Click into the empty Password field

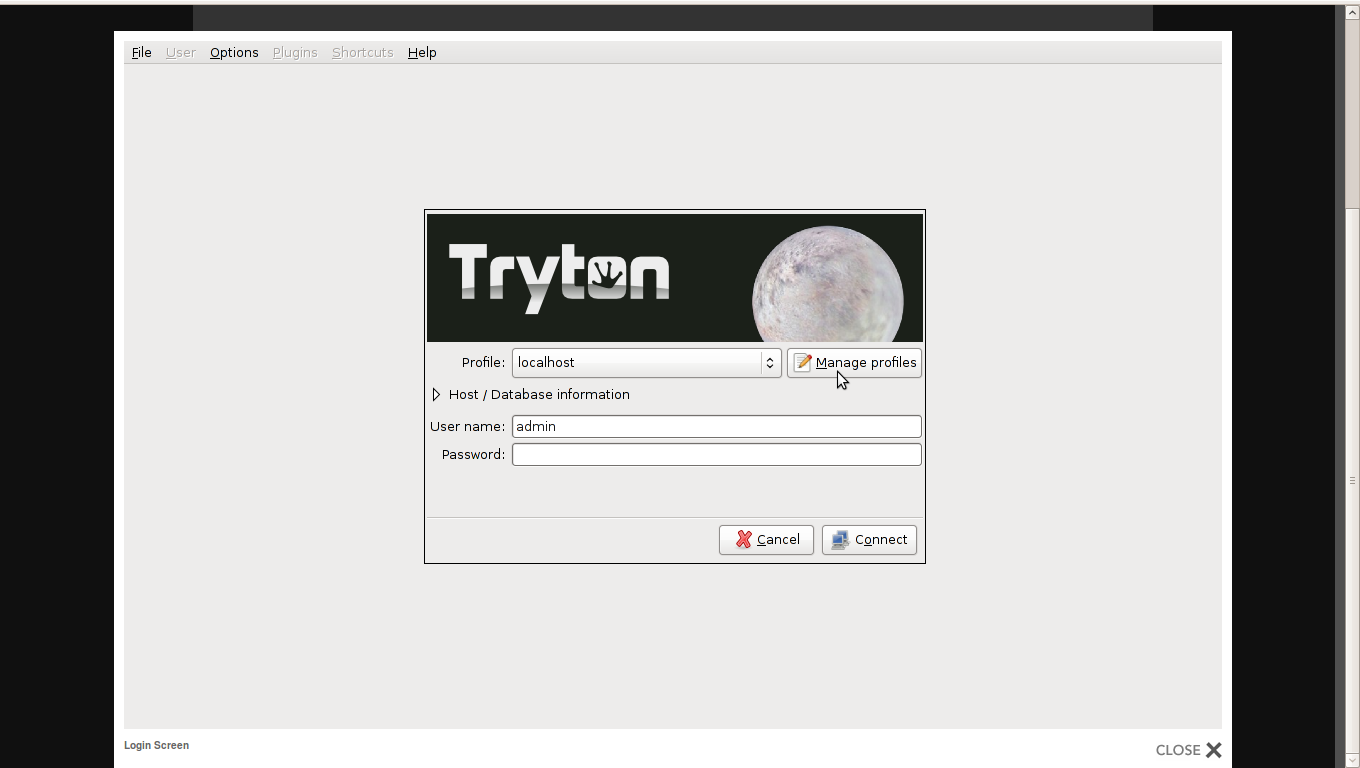(716, 455)
